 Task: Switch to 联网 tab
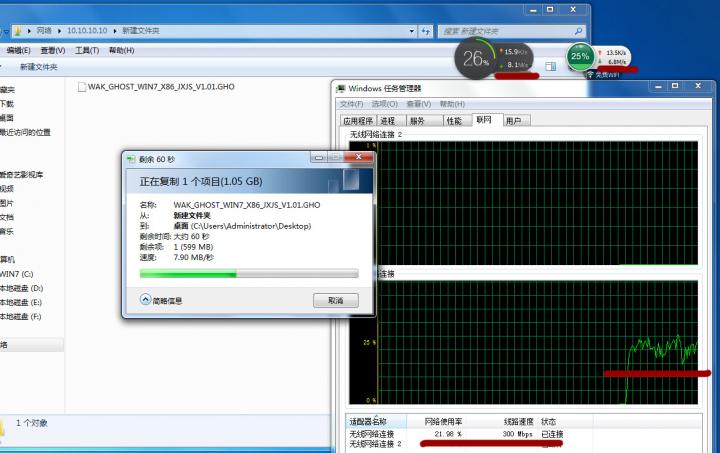[x=487, y=120]
